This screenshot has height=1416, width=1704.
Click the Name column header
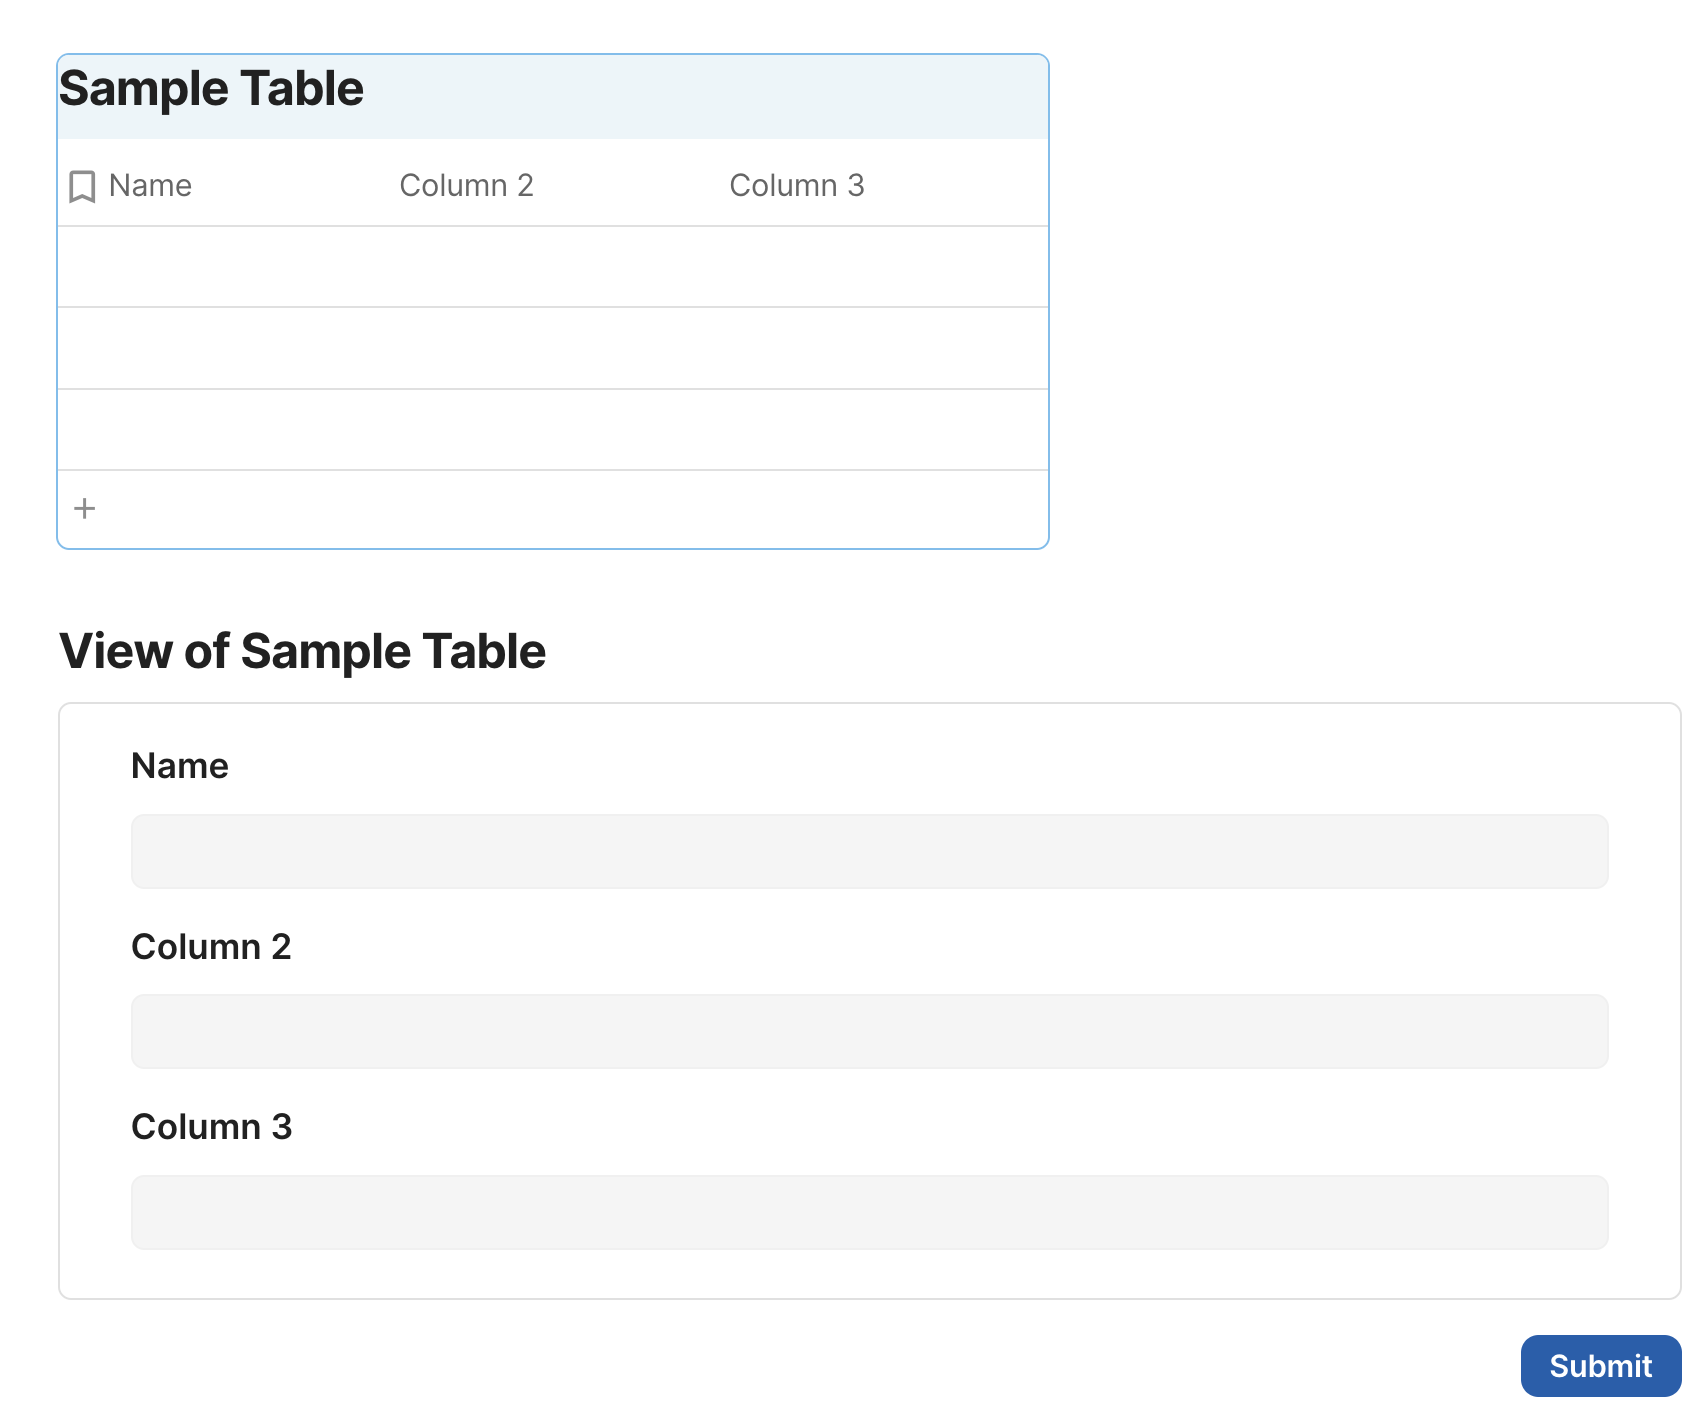tap(150, 186)
